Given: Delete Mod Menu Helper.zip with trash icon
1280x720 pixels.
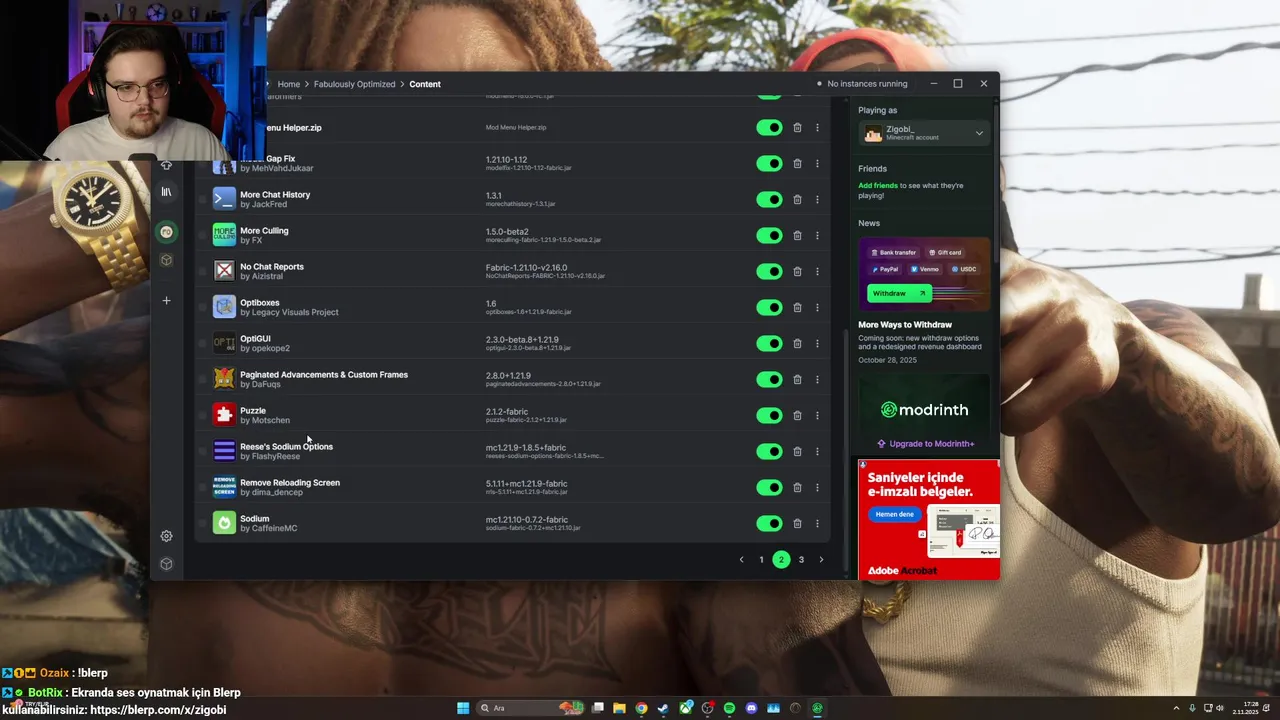Looking at the screenshot, I should pyautogui.click(x=797, y=127).
